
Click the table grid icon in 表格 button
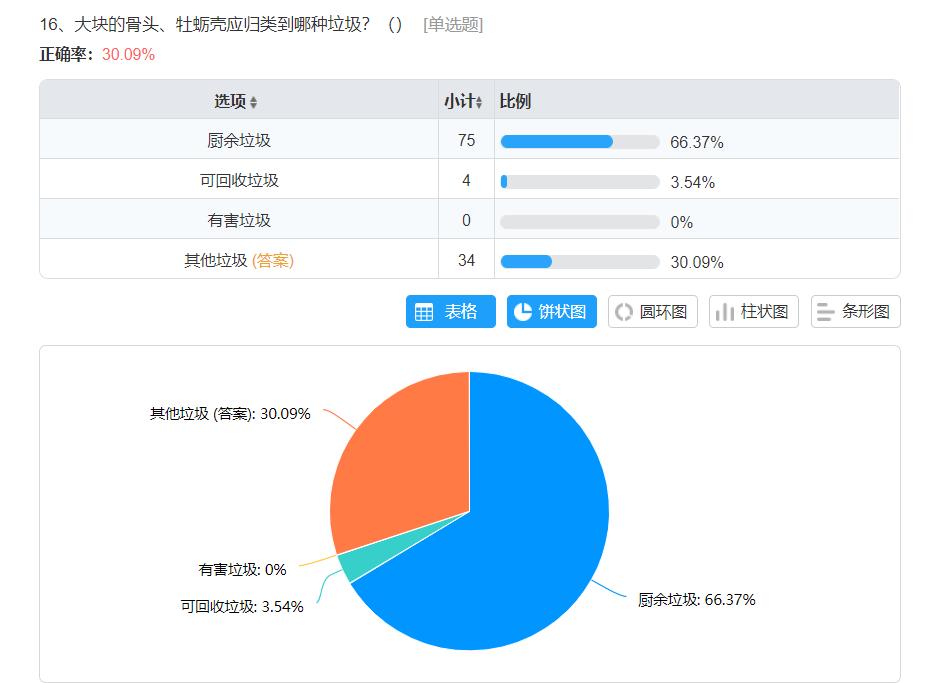point(424,312)
